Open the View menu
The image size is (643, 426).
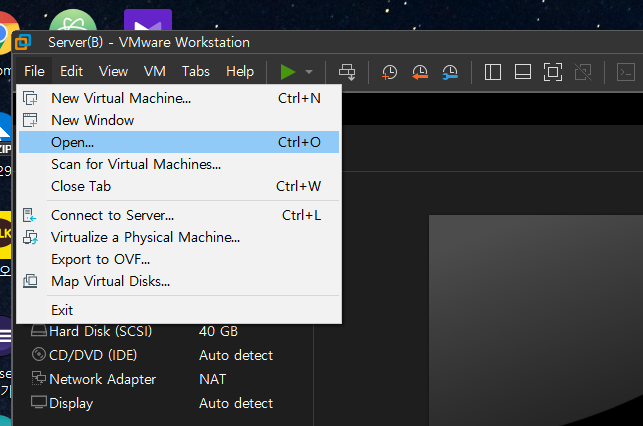(x=113, y=71)
